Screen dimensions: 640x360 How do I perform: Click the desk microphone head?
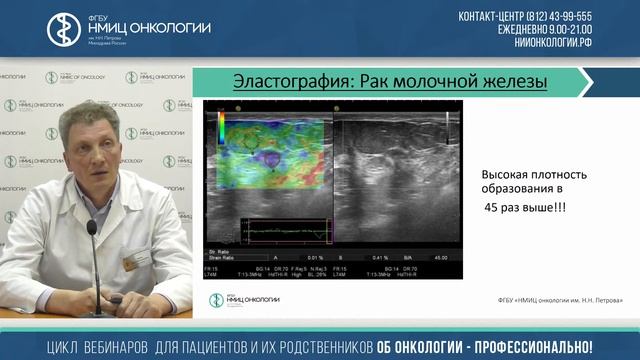point(92,227)
